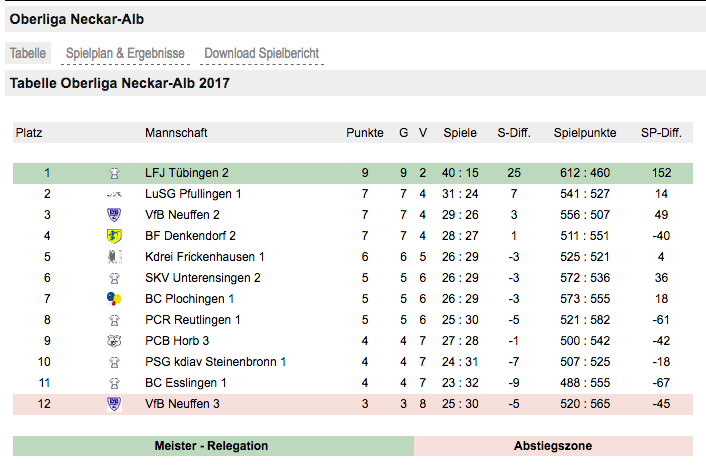Image resolution: width=706 pixels, height=472 pixels.
Task: Click the VfB Neuffen 2 club crest
Action: [x=114, y=215]
